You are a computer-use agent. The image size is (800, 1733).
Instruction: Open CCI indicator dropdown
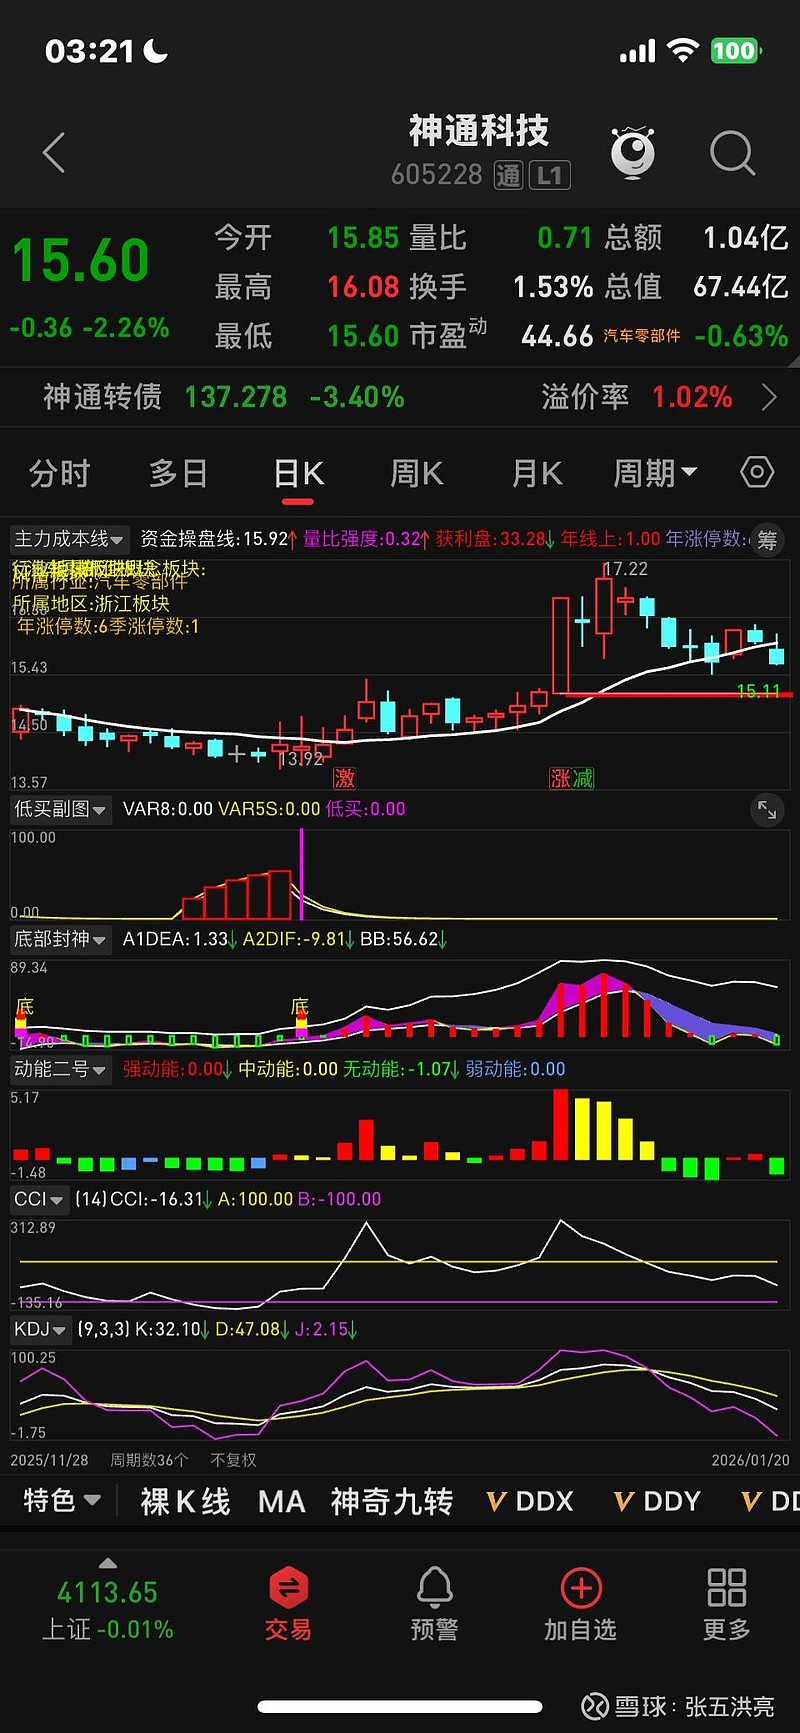point(39,1199)
